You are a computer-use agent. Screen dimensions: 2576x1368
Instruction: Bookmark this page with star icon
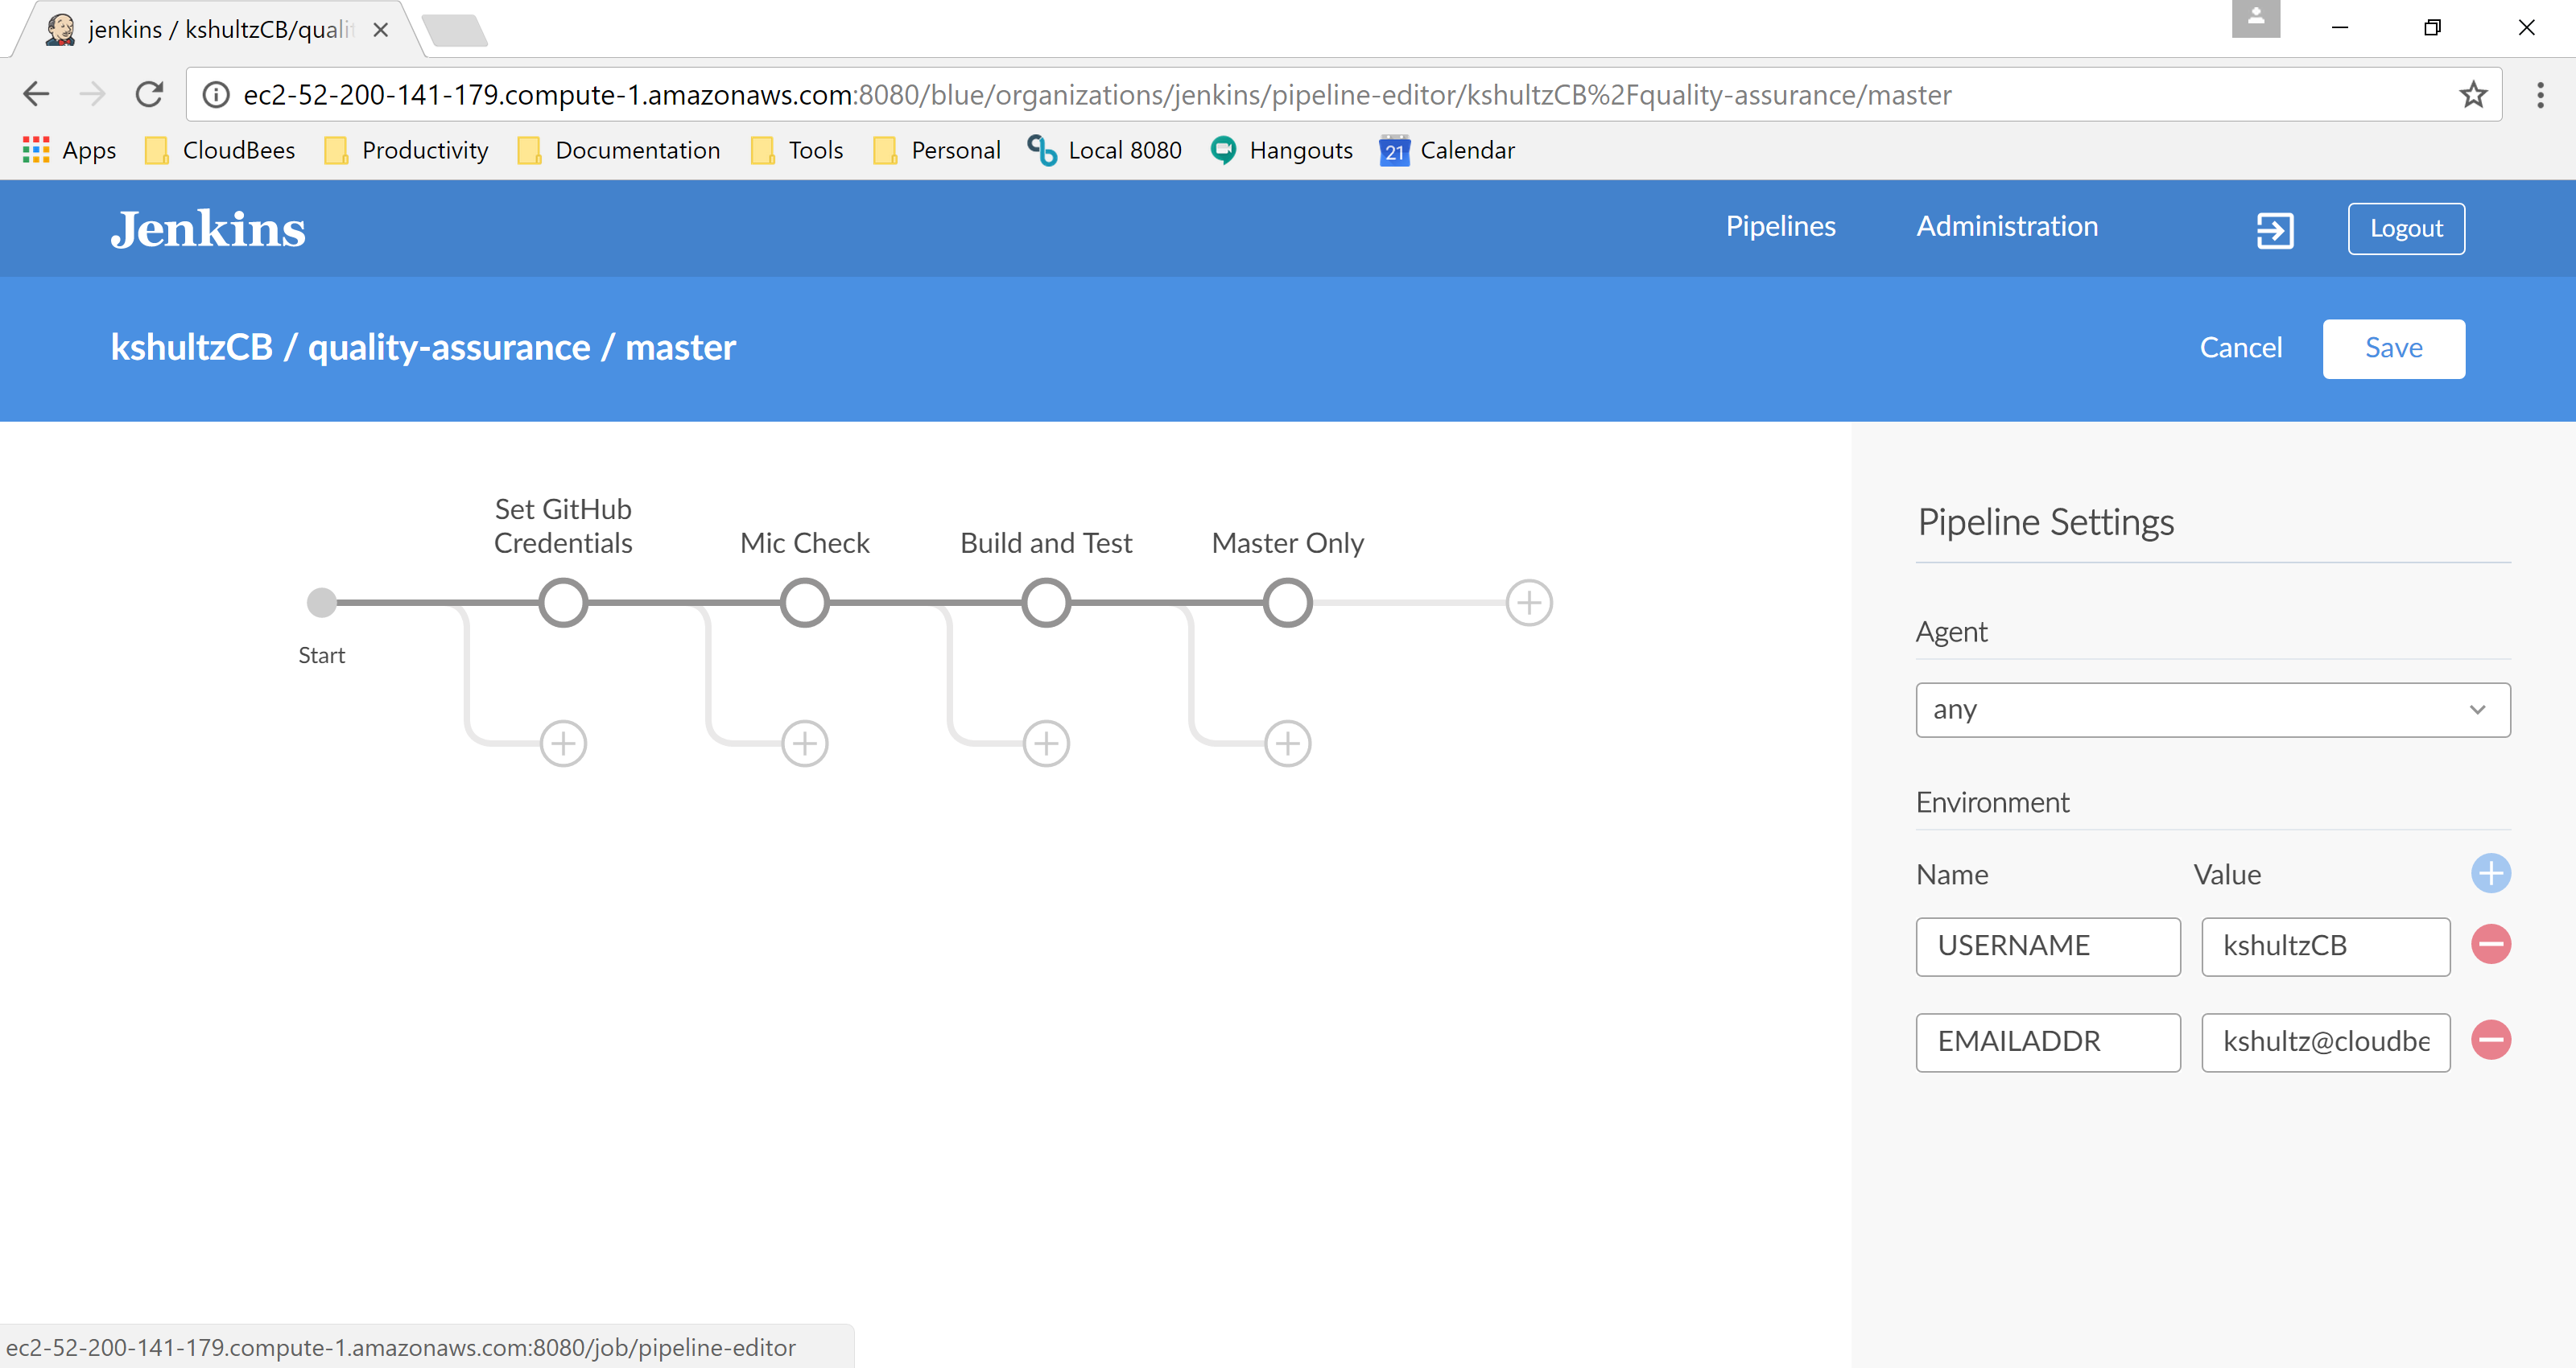point(2473,95)
